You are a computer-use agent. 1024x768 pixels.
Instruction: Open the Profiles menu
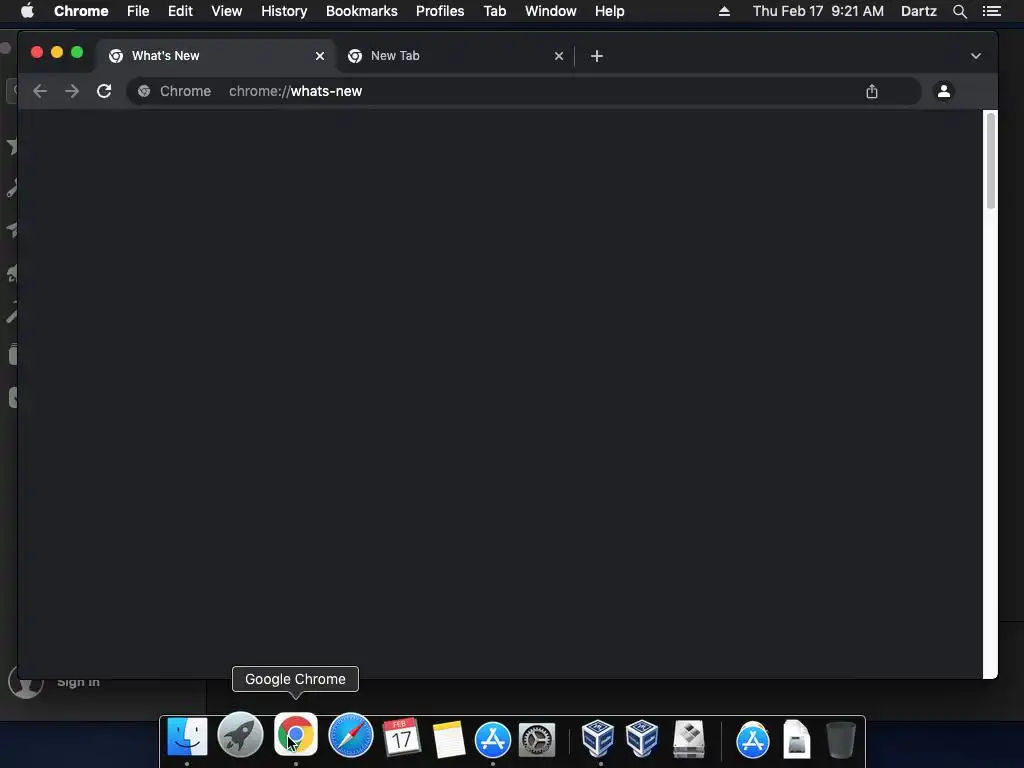click(440, 11)
